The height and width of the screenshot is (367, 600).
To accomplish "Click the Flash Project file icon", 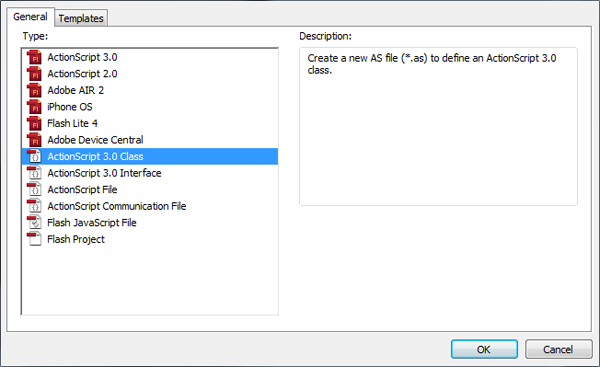I will pyautogui.click(x=34, y=239).
